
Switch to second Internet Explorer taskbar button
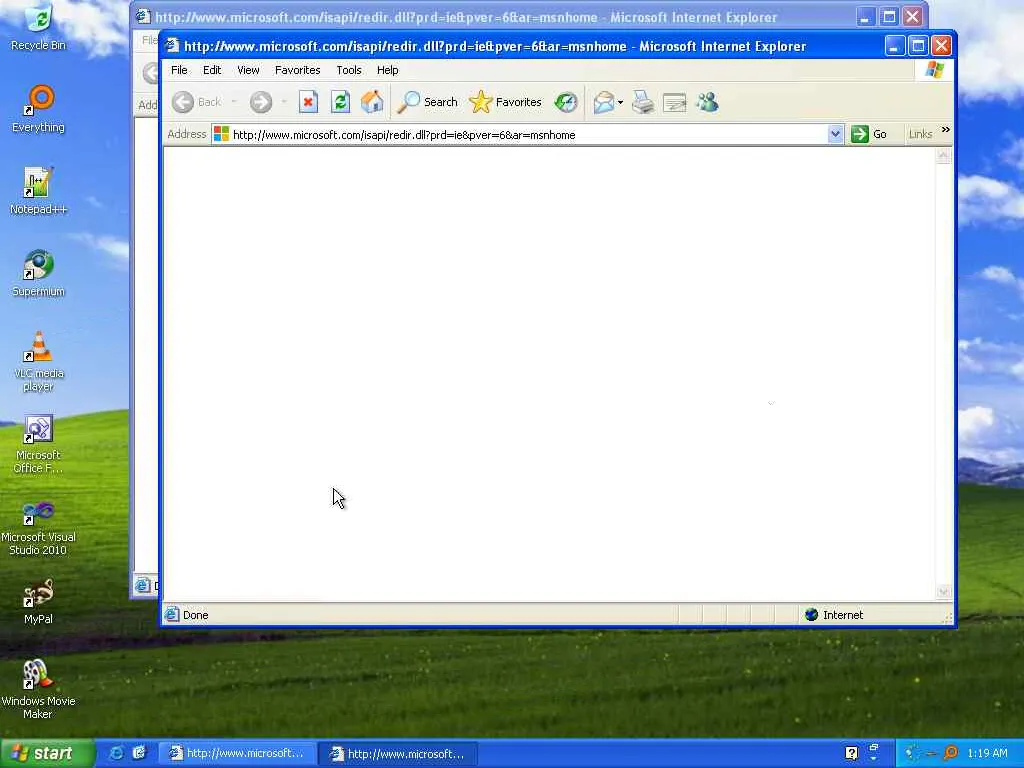click(398, 754)
